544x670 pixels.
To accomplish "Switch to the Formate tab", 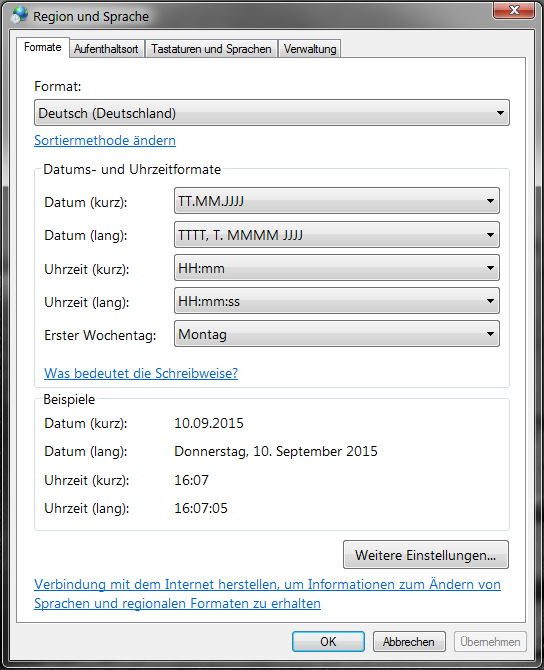I will pos(42,47).
